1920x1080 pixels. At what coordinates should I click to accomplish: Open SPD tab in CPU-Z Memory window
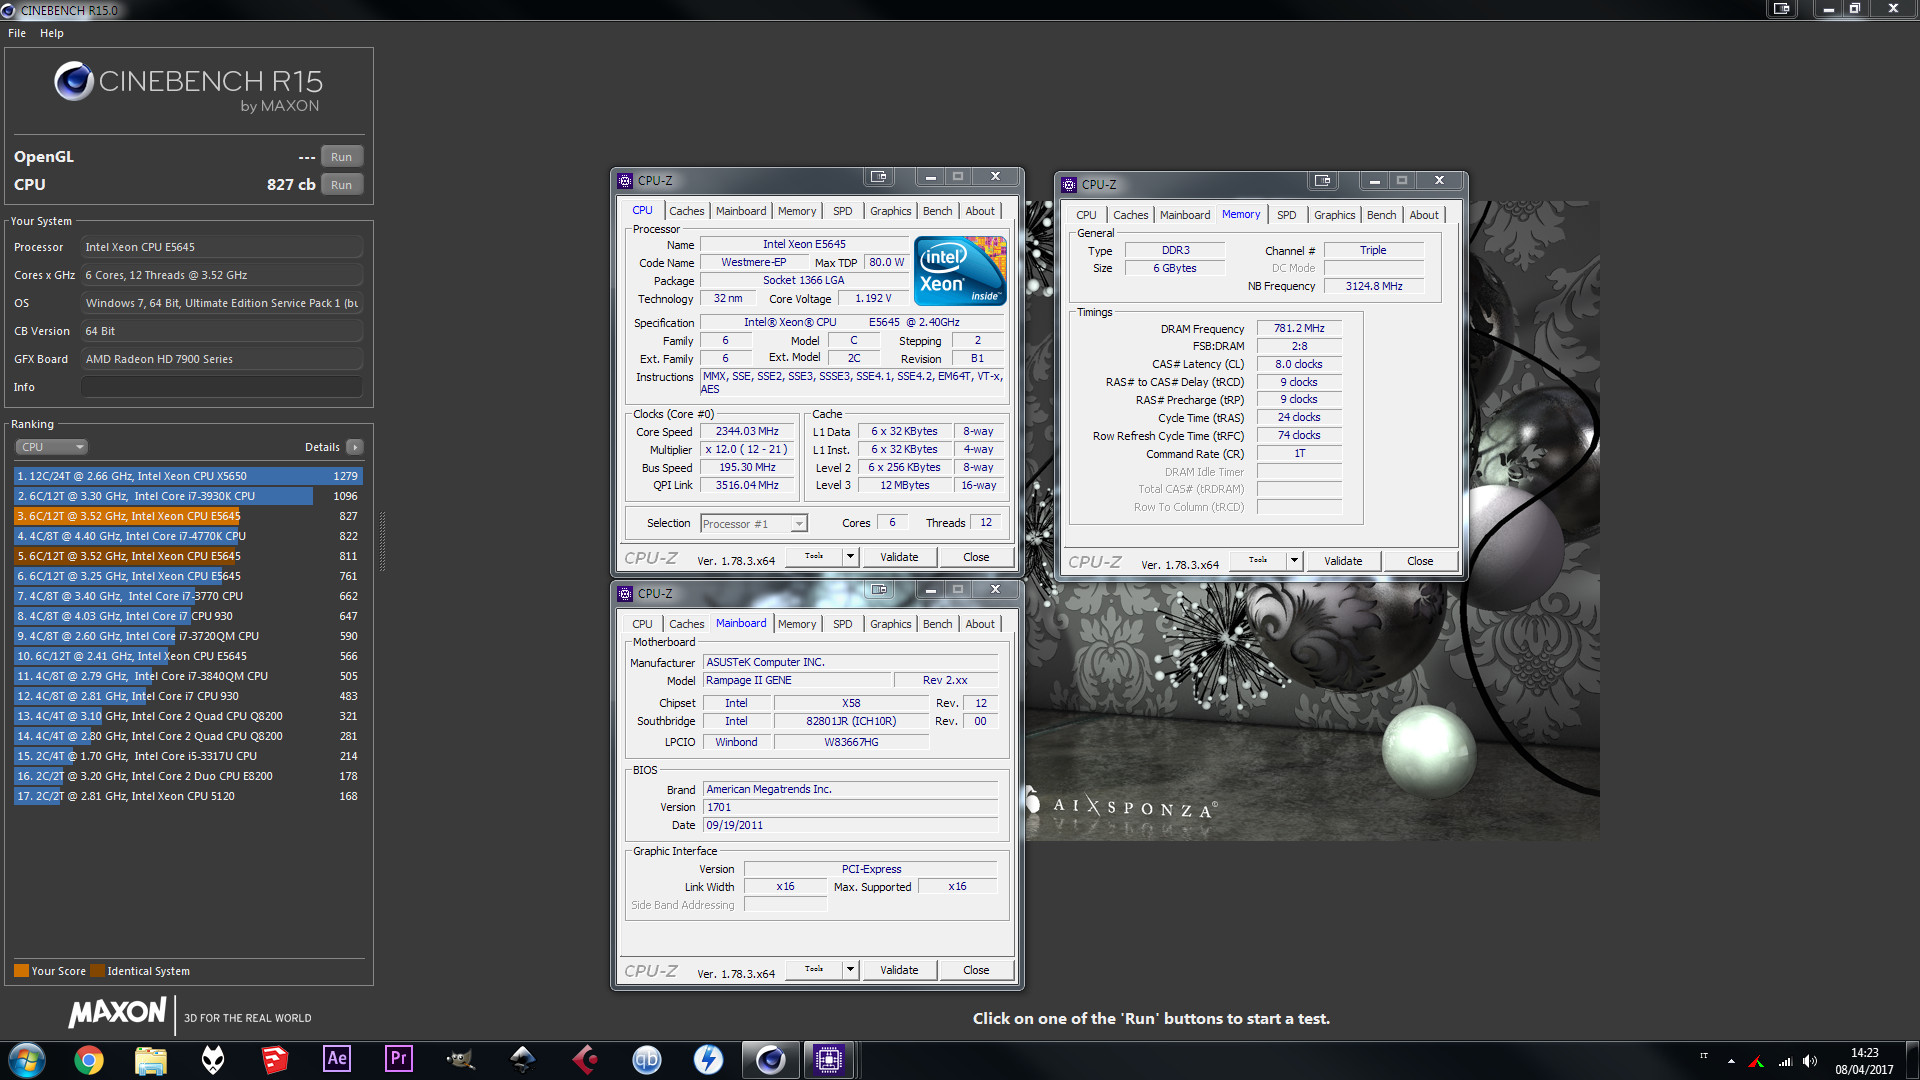click(1287, 215)
